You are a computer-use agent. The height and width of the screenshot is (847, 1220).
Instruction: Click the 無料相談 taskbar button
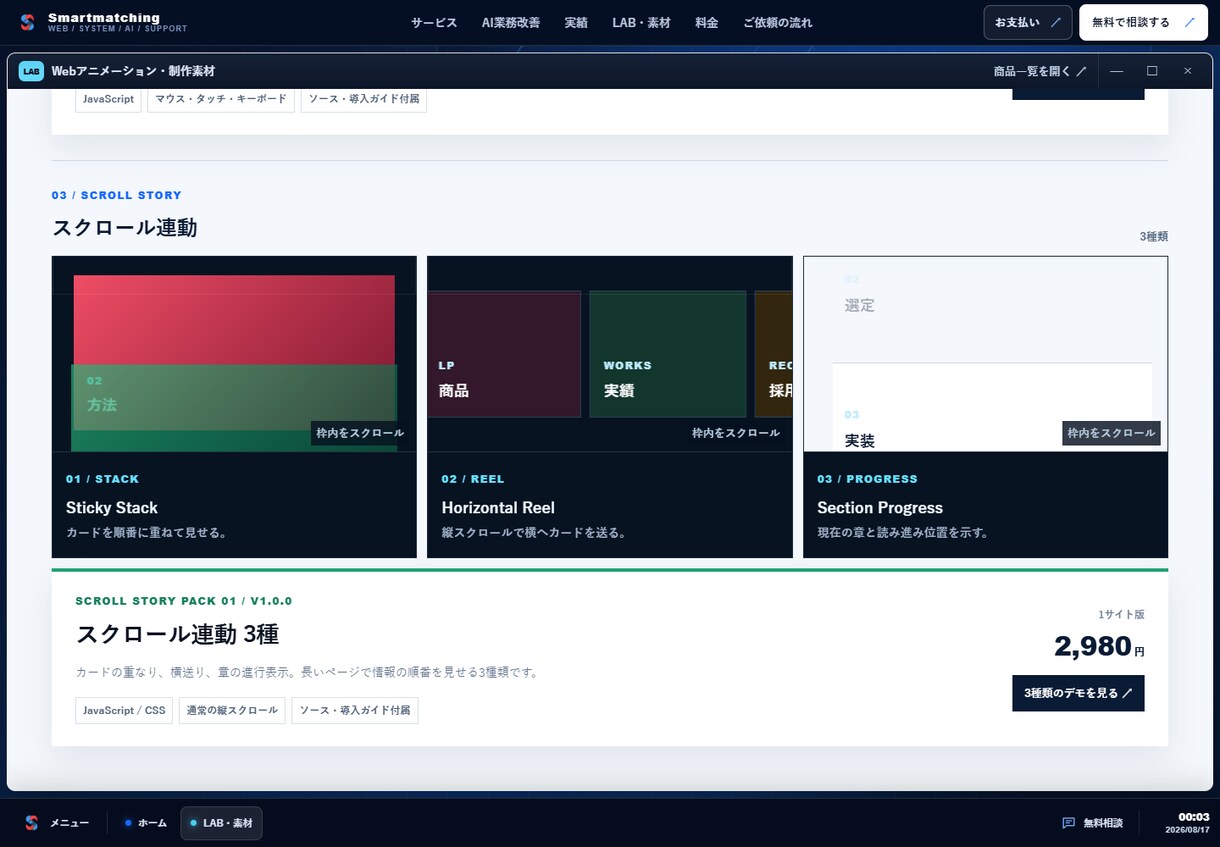[x=1092, y=823]
